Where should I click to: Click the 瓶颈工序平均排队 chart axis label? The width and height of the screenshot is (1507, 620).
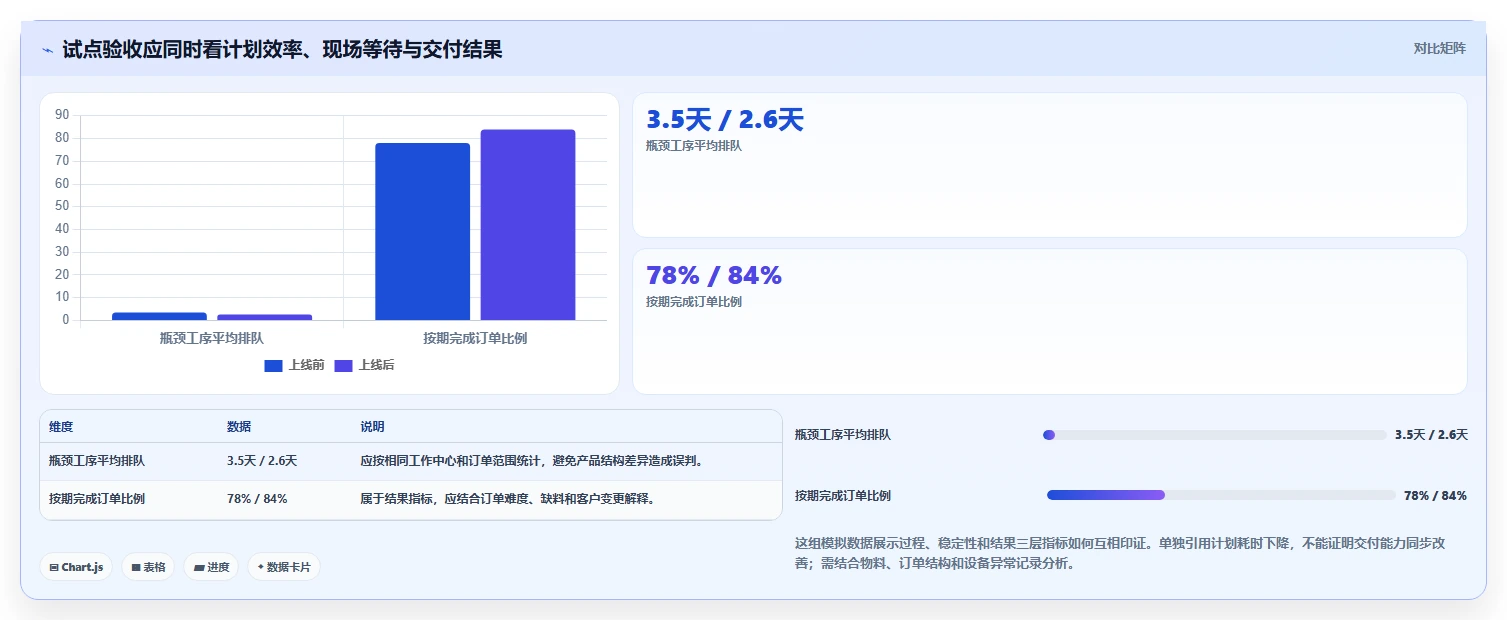point(212,338)
